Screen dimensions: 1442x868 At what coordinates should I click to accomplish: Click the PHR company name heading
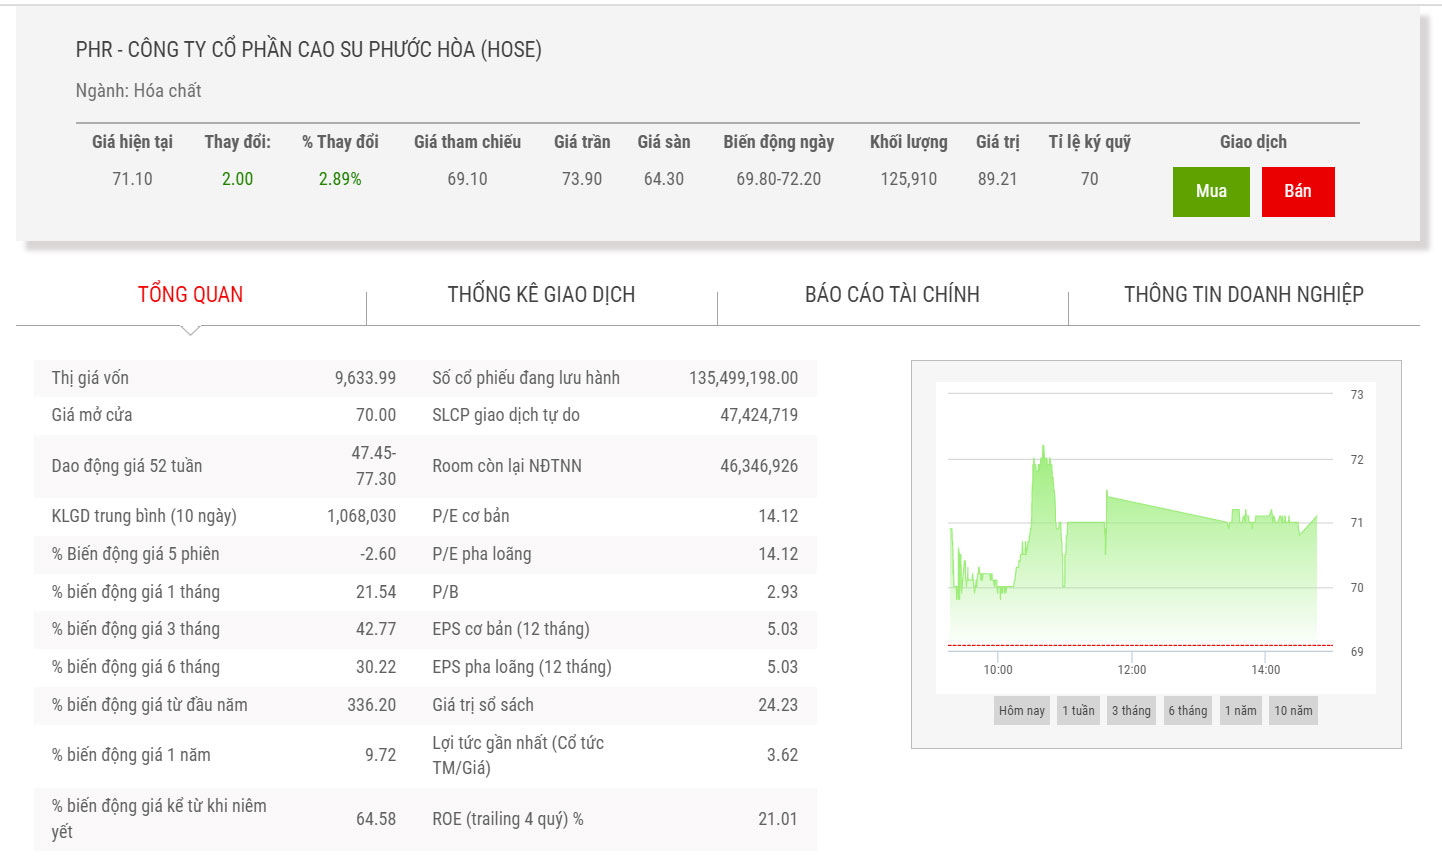pyautogui.click(x=308, y=50)
